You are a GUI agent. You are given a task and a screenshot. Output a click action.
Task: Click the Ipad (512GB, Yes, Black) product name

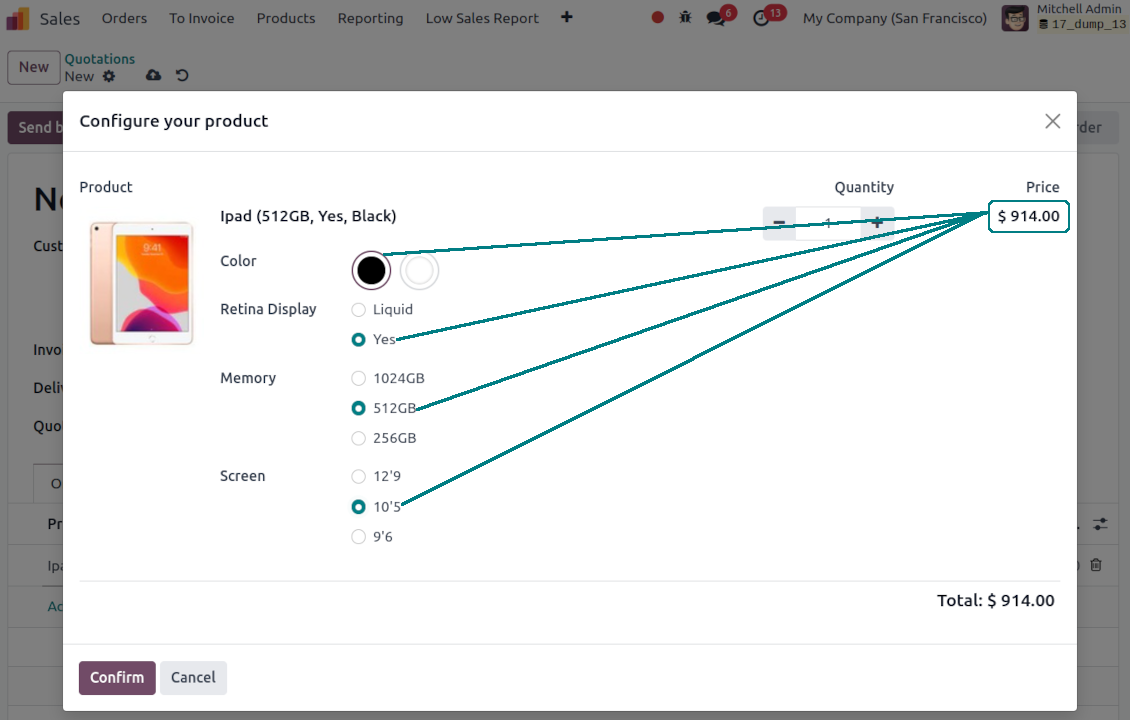[308, 216]
